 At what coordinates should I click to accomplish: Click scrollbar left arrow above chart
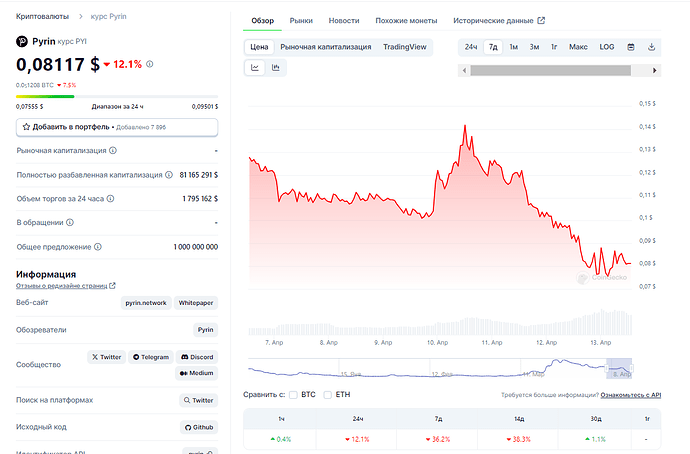coord(464,70)
